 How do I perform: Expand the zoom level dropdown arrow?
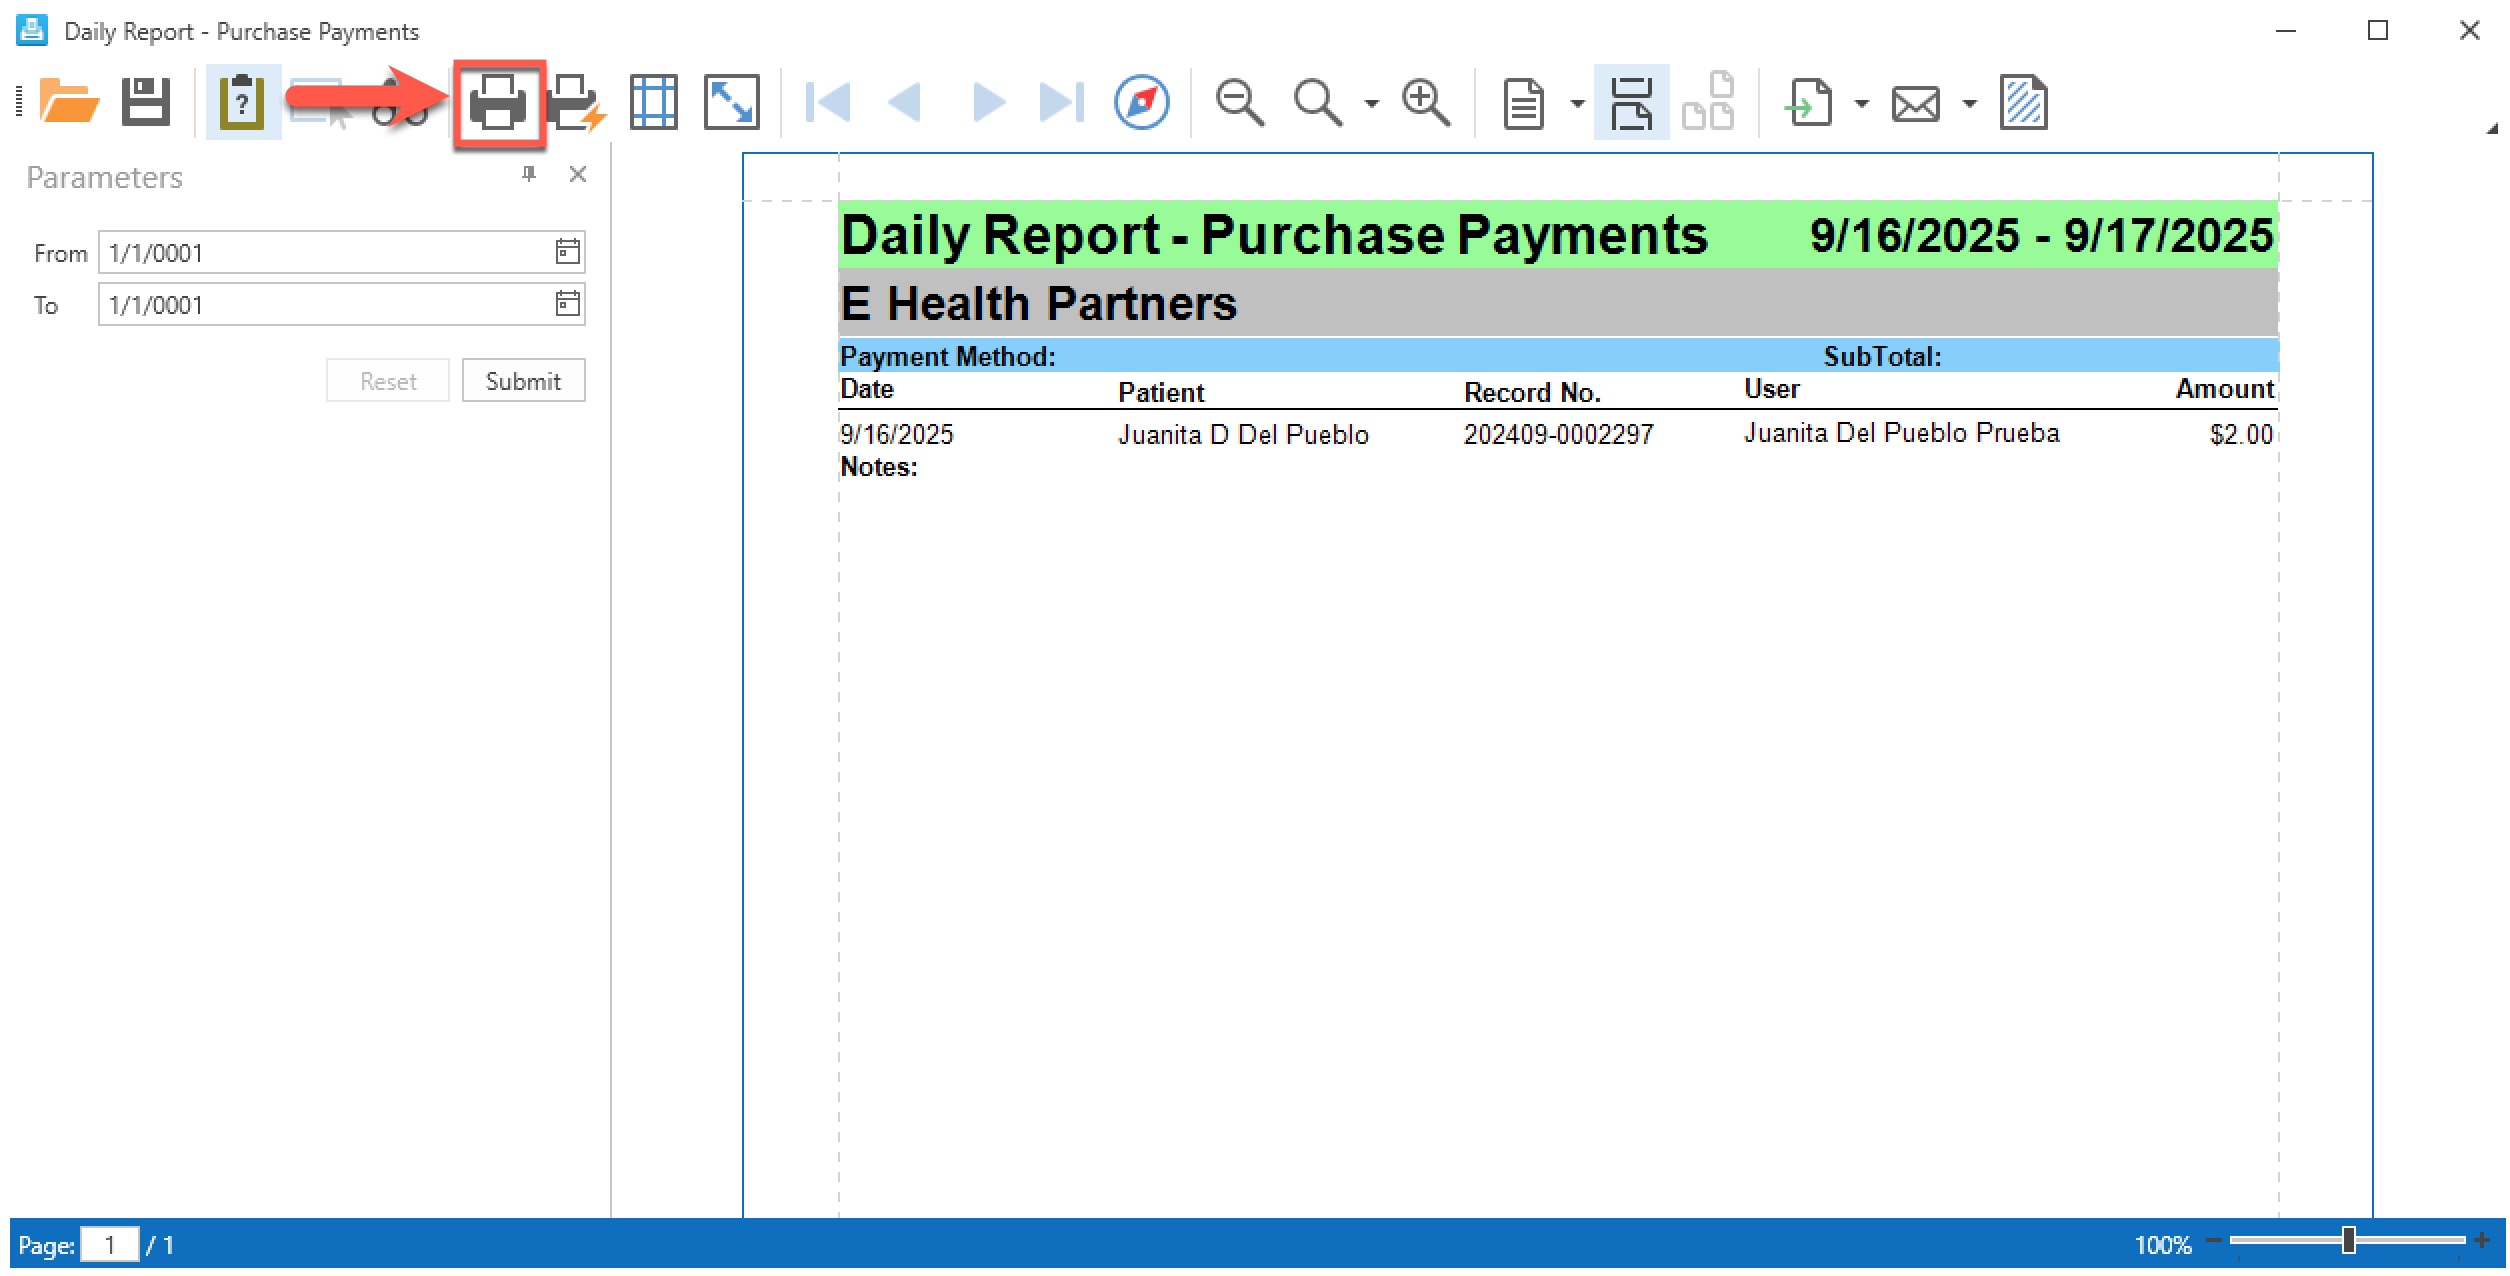click(1371, 104)
